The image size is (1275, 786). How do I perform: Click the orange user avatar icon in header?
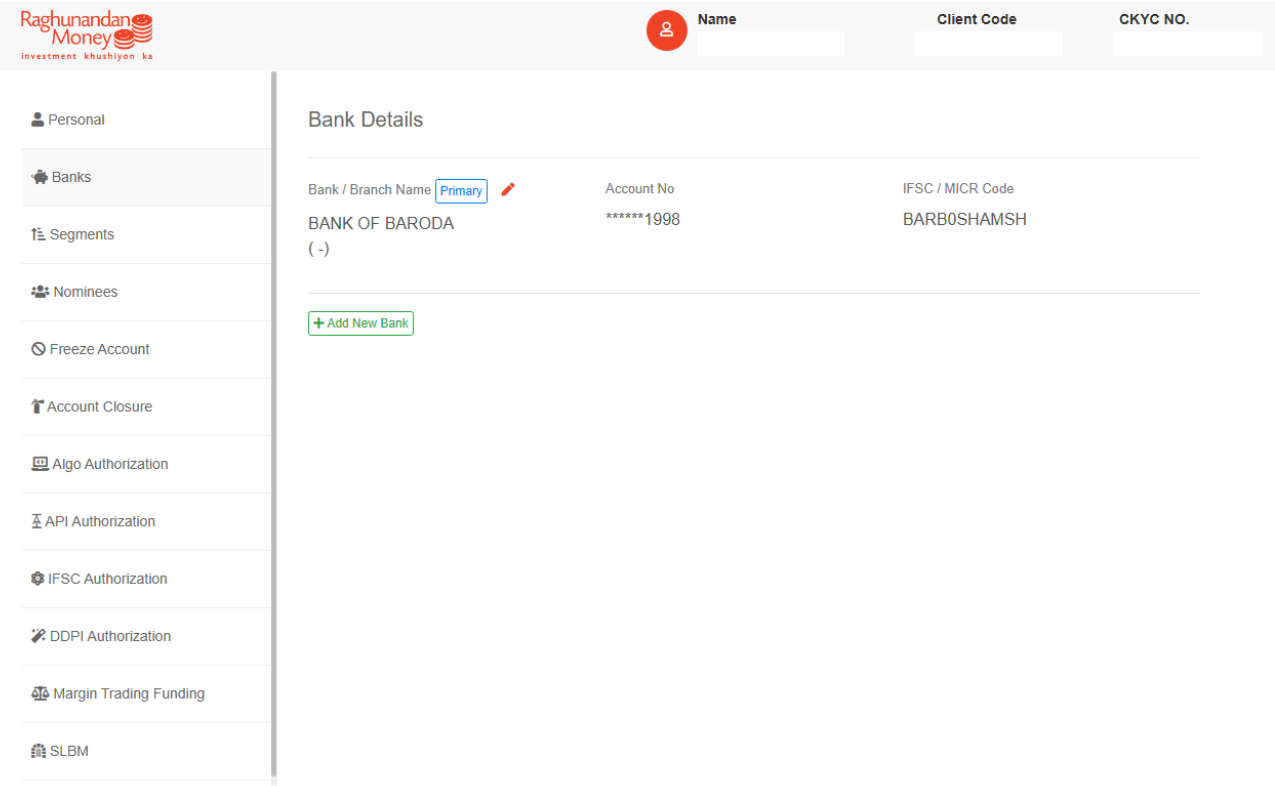point(667,31)
